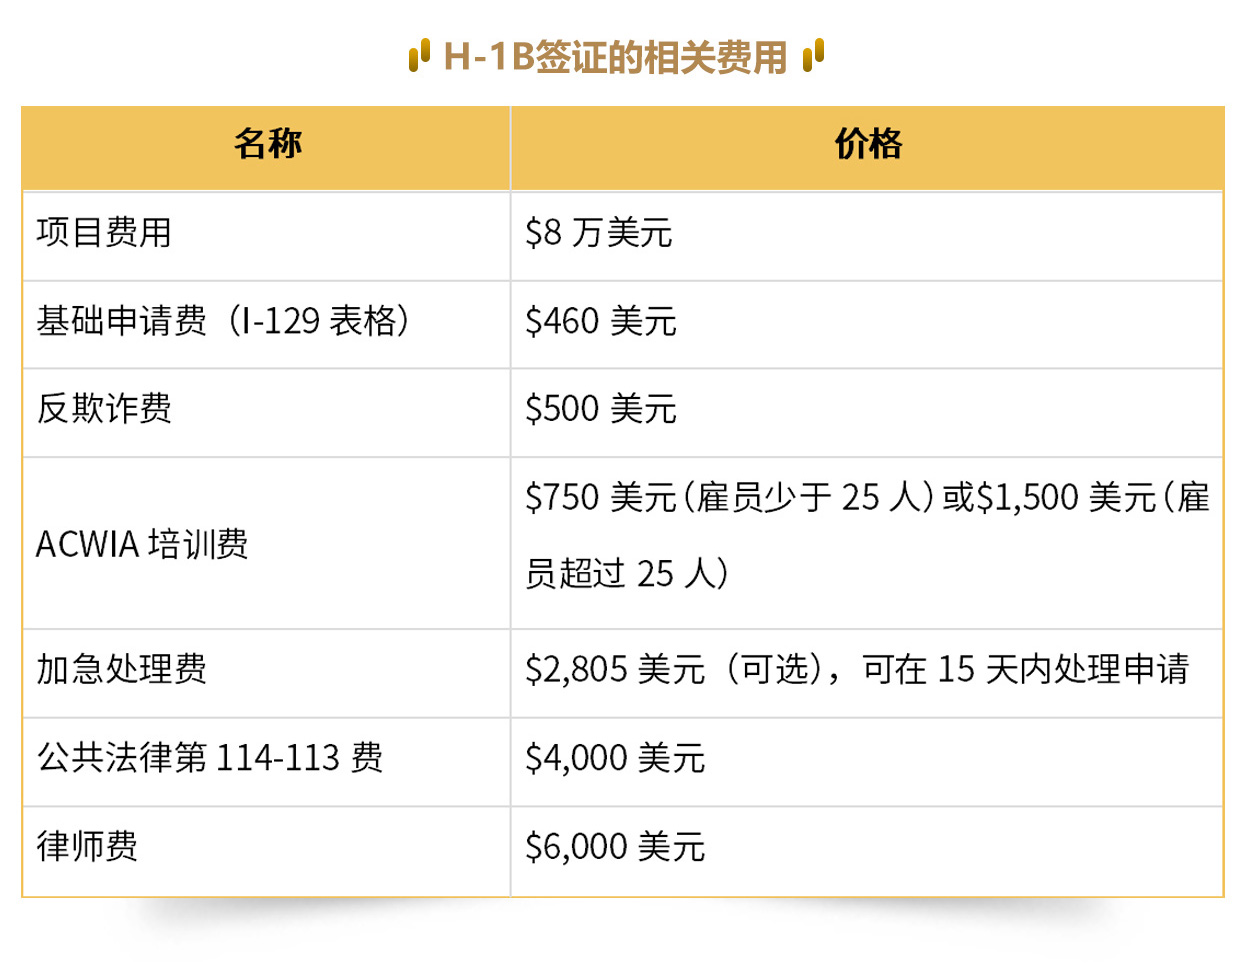
Task: Click the 员超过 25 人 text line
Action: tap(627, 573)
